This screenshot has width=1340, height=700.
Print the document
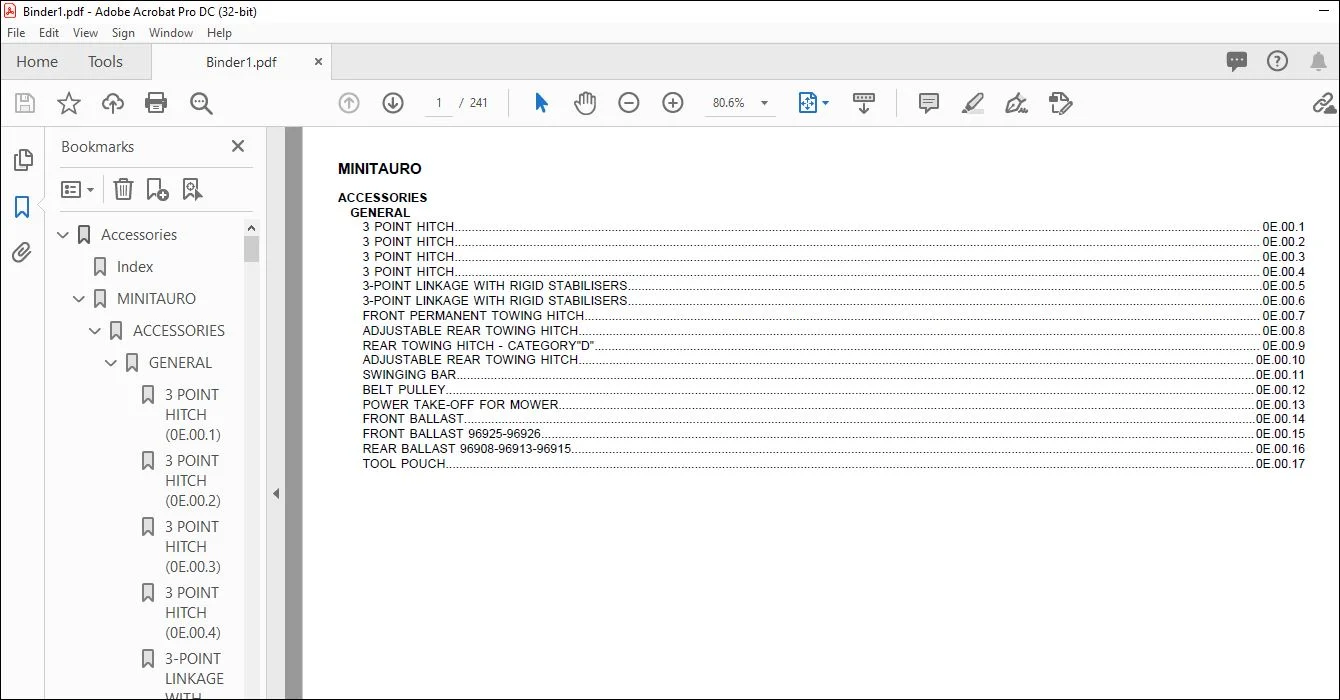(x=156, y=103)
